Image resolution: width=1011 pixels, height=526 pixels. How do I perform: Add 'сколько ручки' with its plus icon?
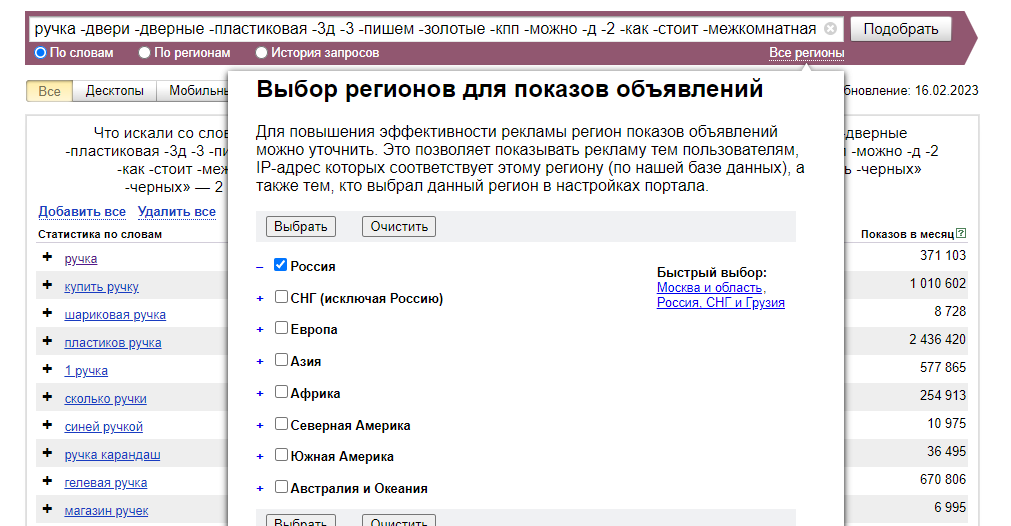[47, 397]
